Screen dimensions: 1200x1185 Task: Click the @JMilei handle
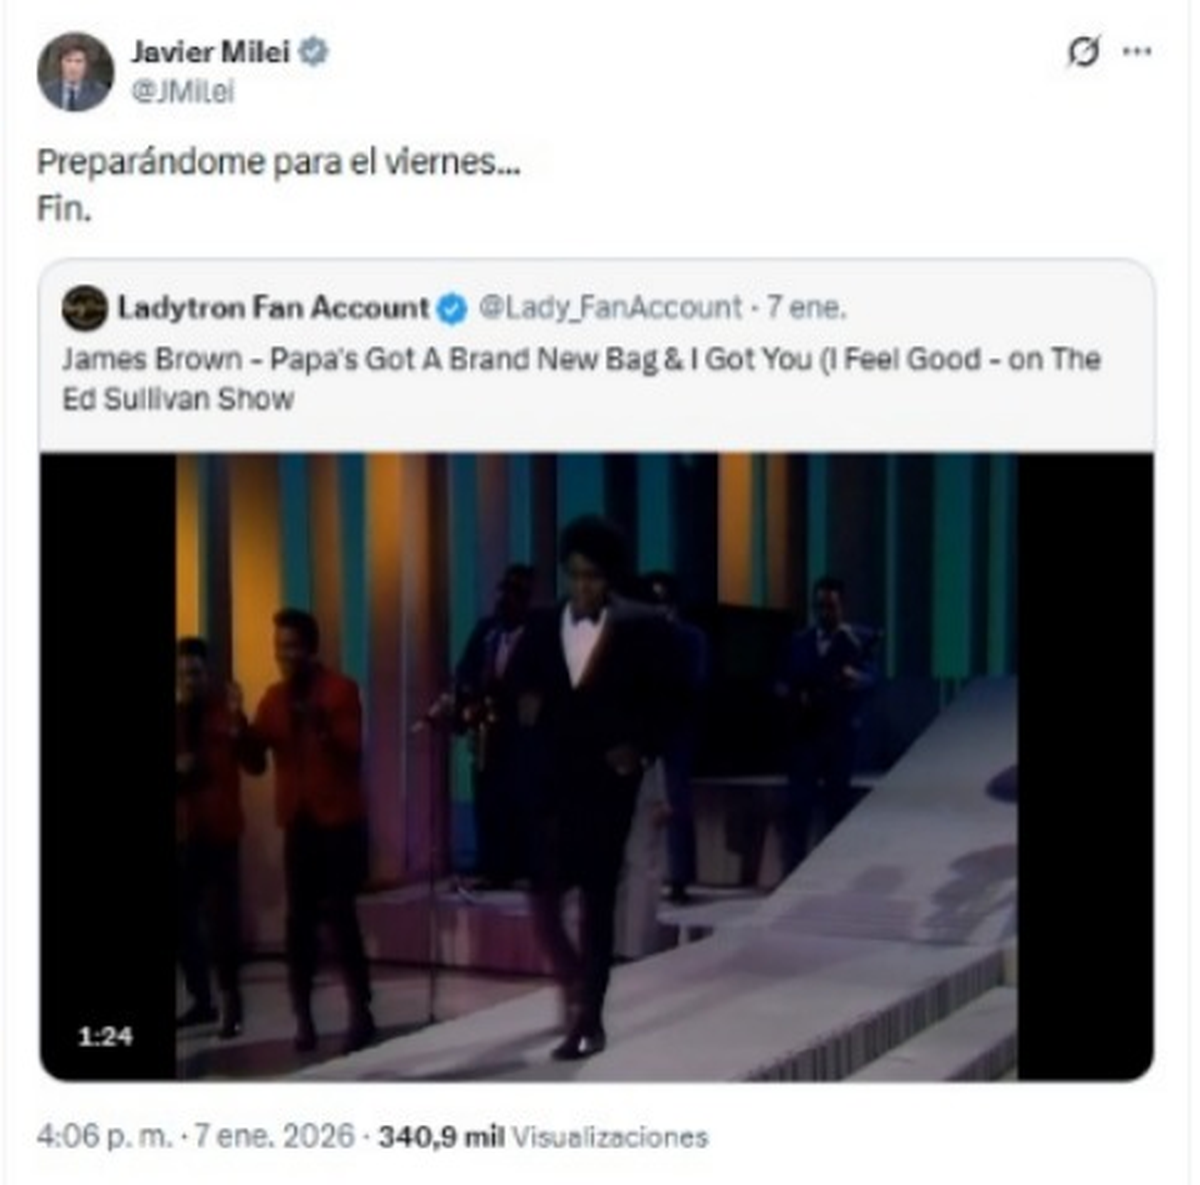click(182, 92)
